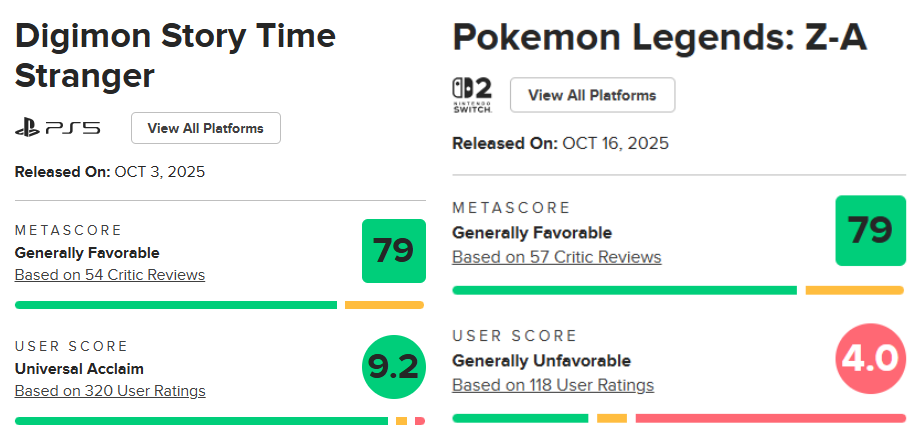Image resolution: width=921 pixels, height=447 pixels.
Task: Click Pokemon's green user score bar segment
Action: [520, 418]
